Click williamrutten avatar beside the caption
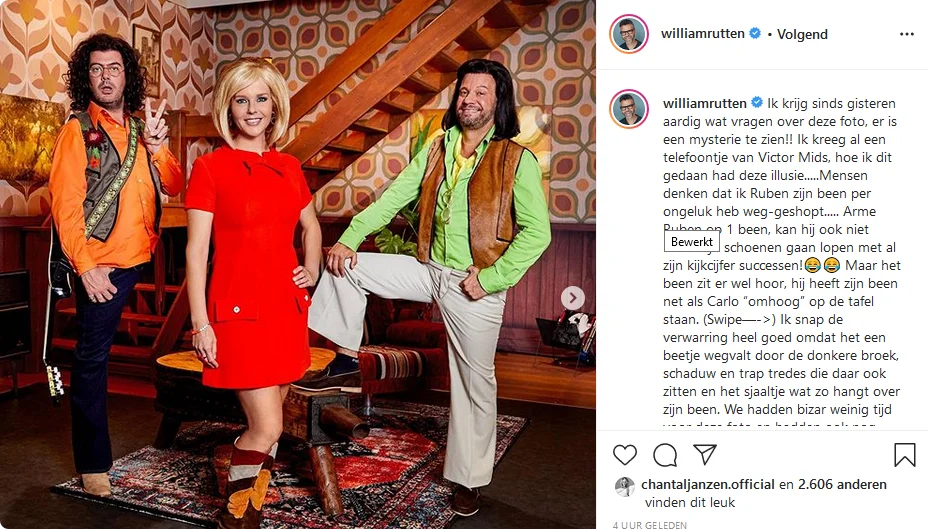This screenshot has height=529, width=928. (x=629, y=109)
